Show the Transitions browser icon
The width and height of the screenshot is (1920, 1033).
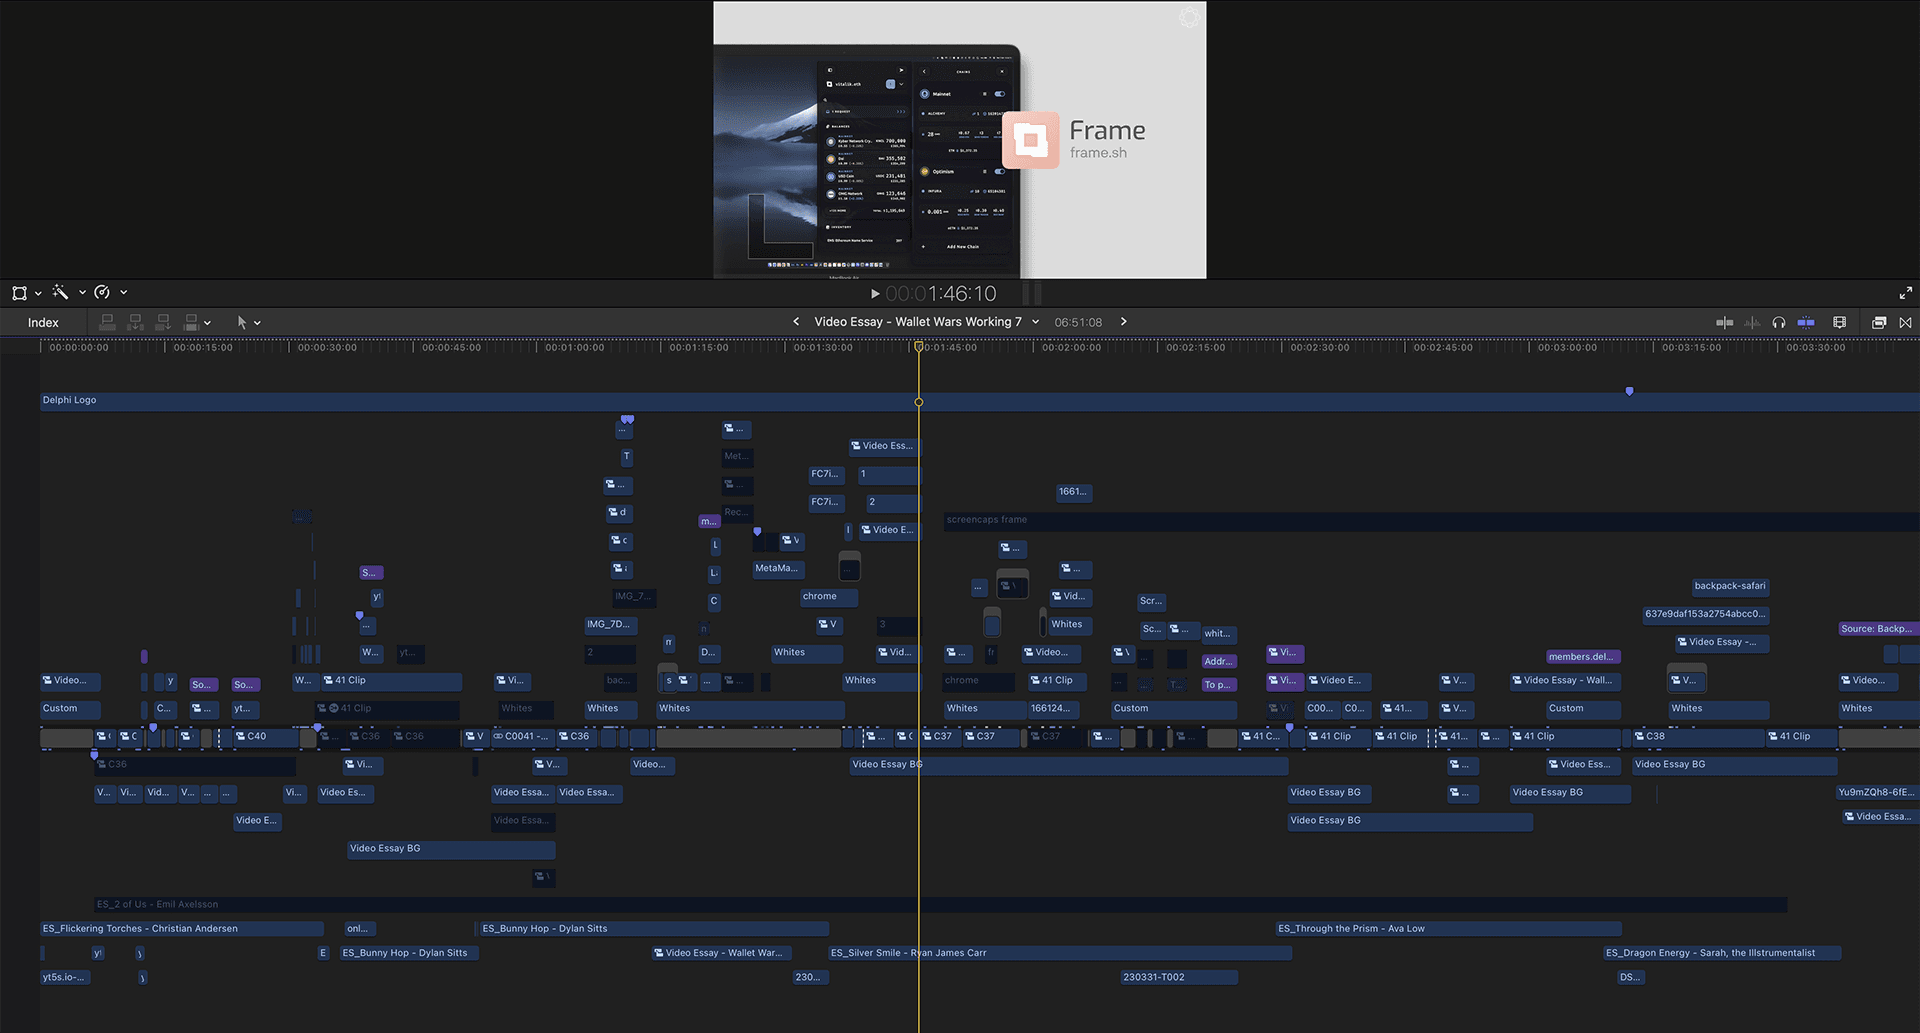point(1905,322)
